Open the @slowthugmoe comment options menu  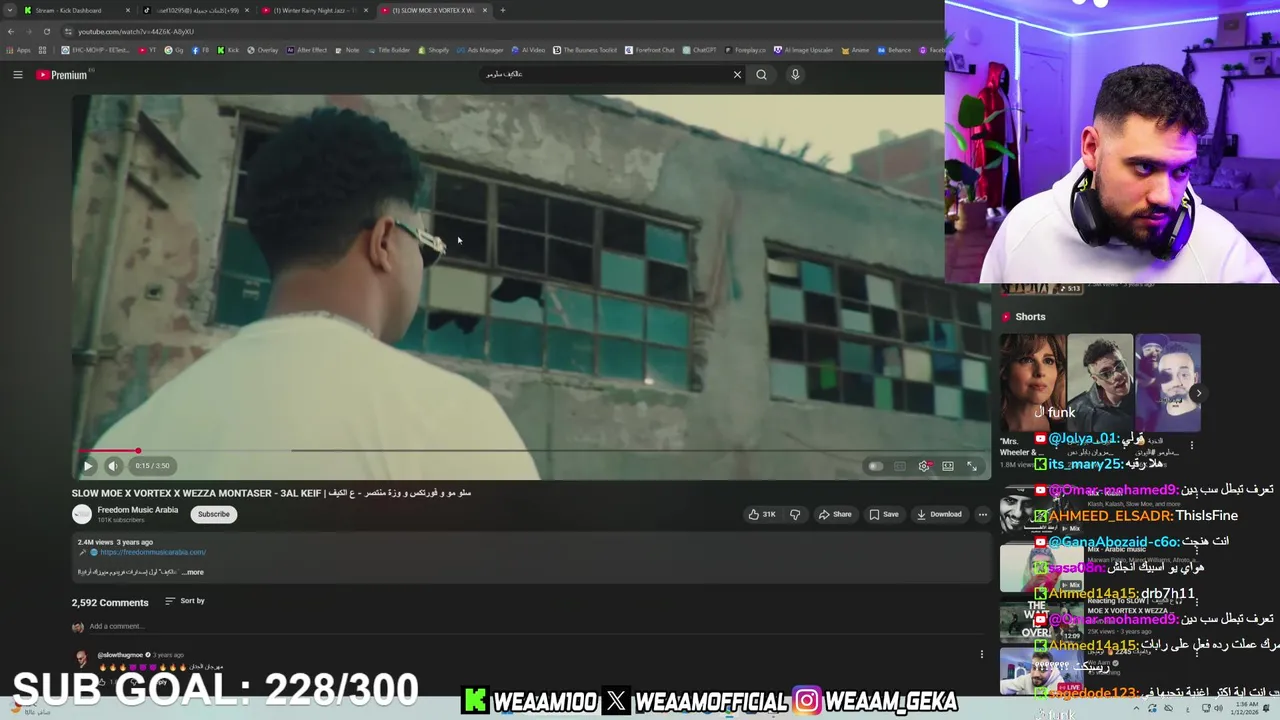click(982, 655)
